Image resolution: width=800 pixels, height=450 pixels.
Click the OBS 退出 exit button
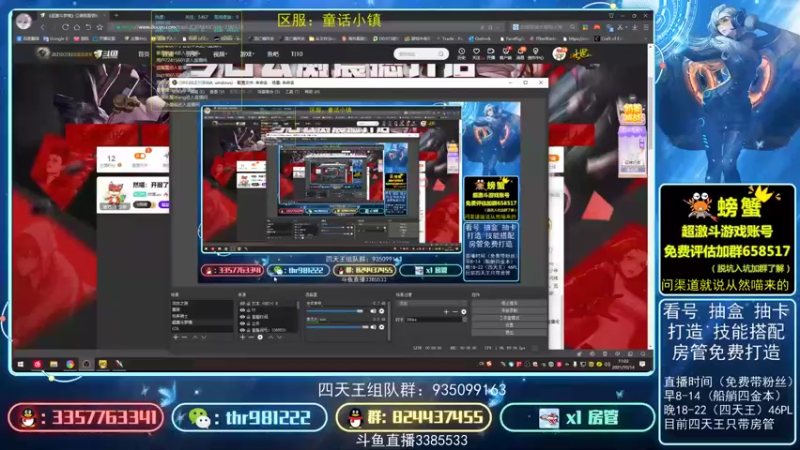click(509, 332)
